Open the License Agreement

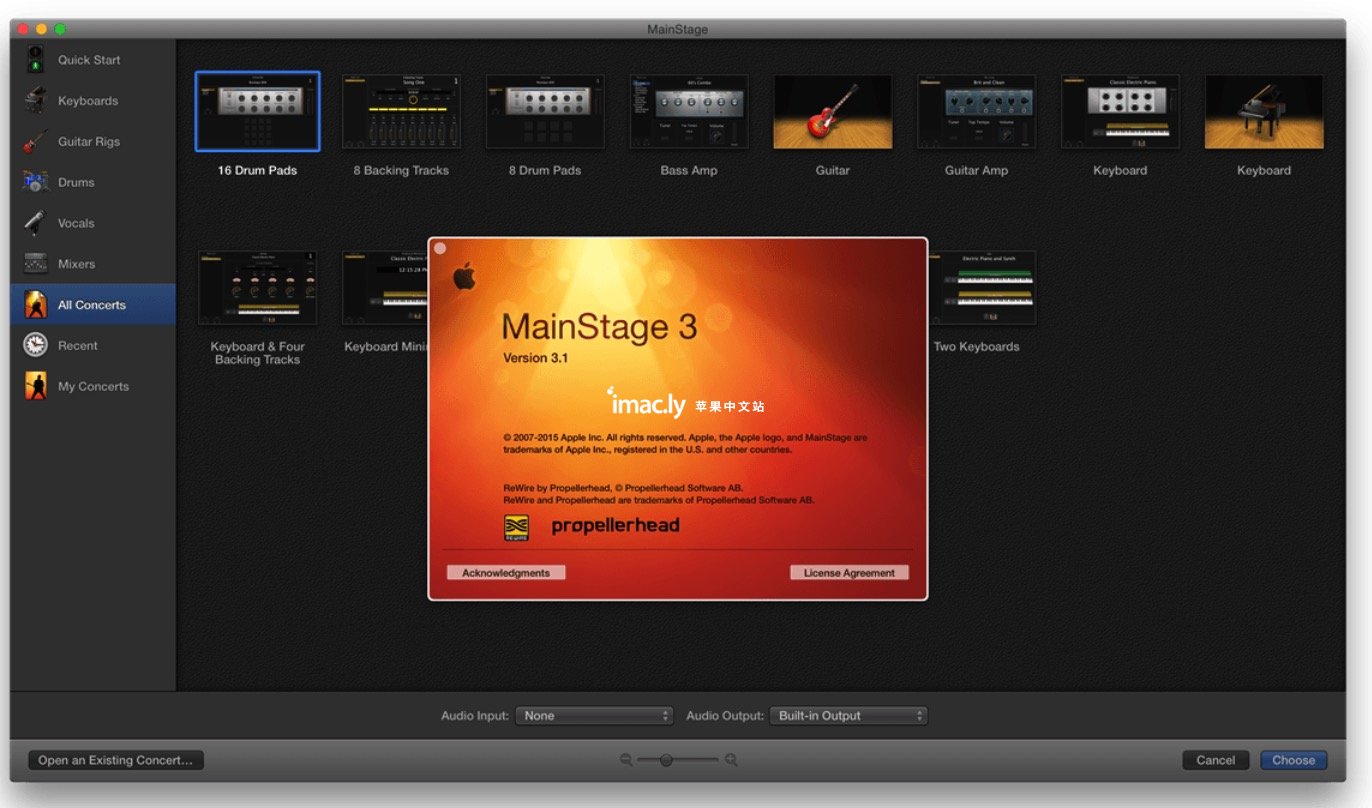pos(850,573)
